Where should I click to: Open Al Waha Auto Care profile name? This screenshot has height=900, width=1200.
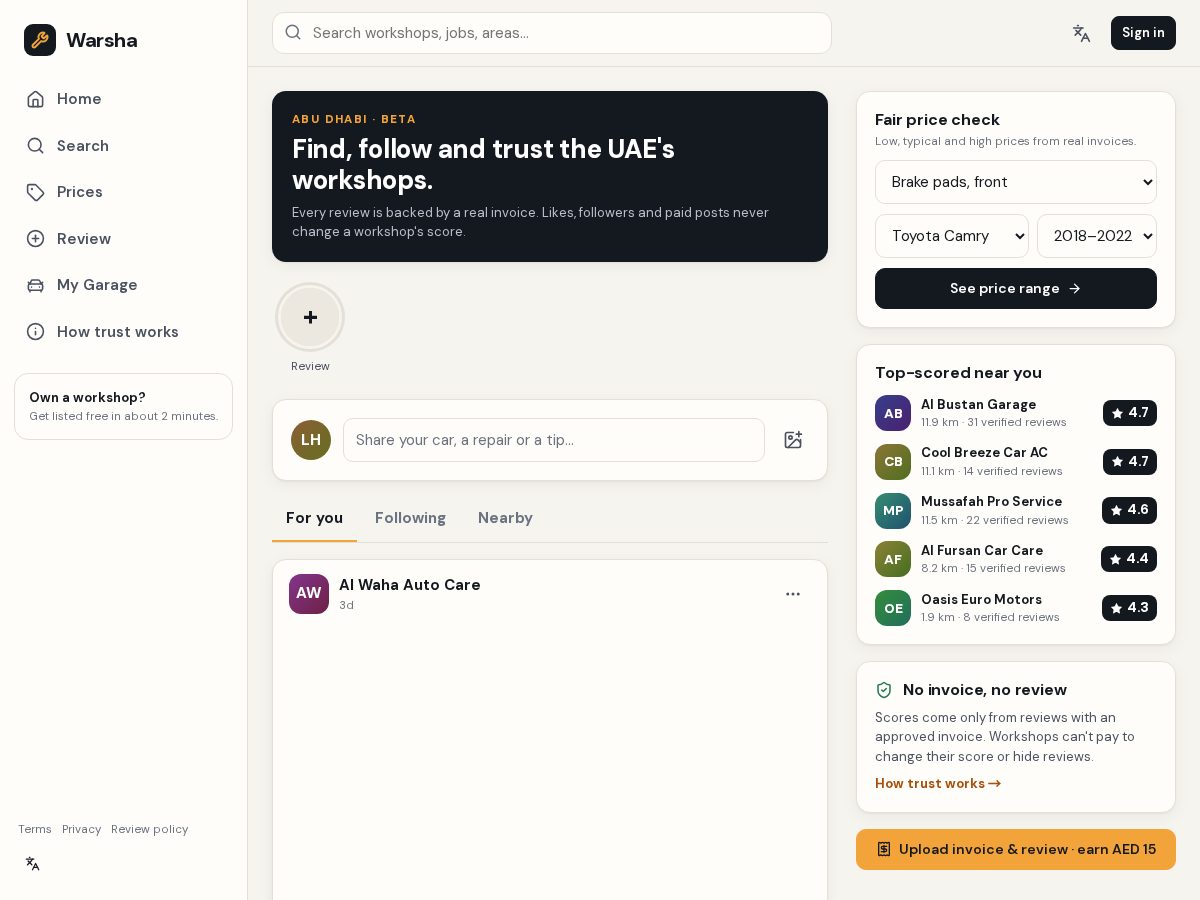coord(410,585)
